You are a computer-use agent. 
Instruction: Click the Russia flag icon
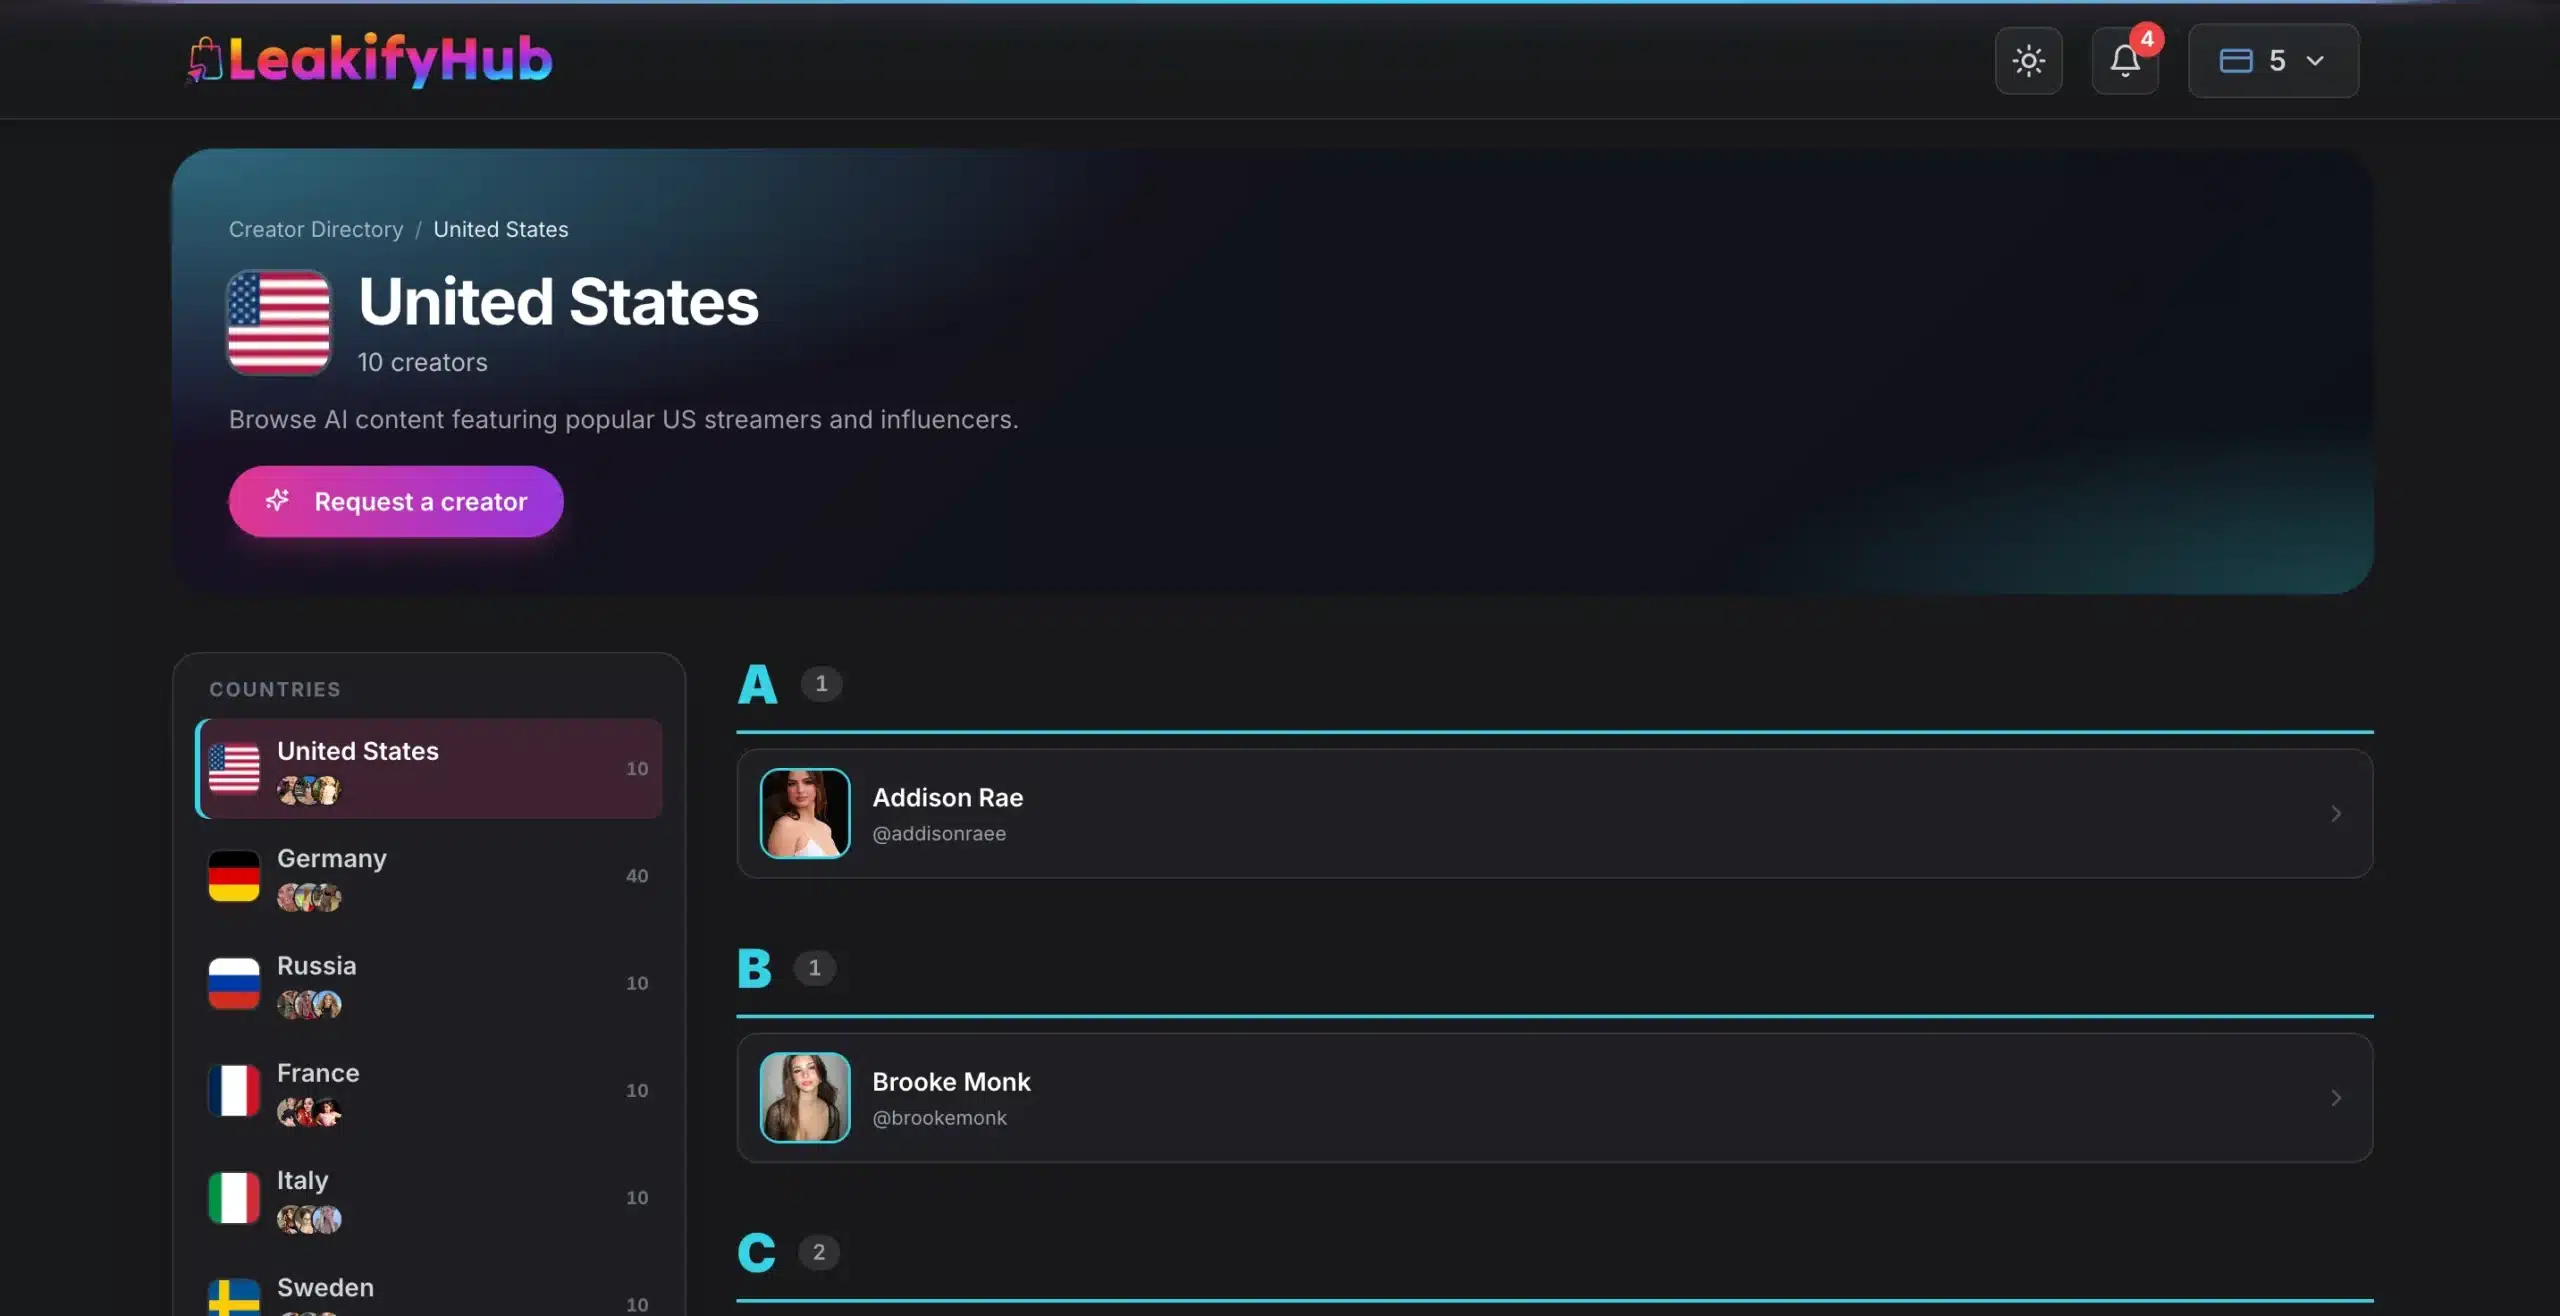pos(234,983)
